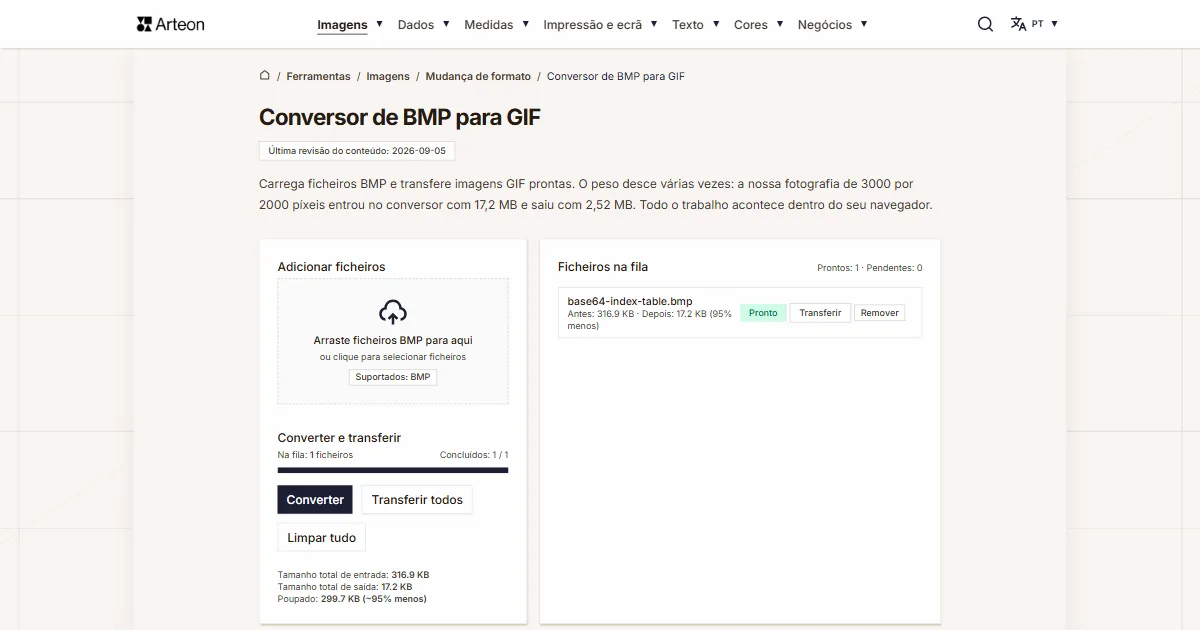Expand the dropdown arrow next to Dados

pos(446,24)
